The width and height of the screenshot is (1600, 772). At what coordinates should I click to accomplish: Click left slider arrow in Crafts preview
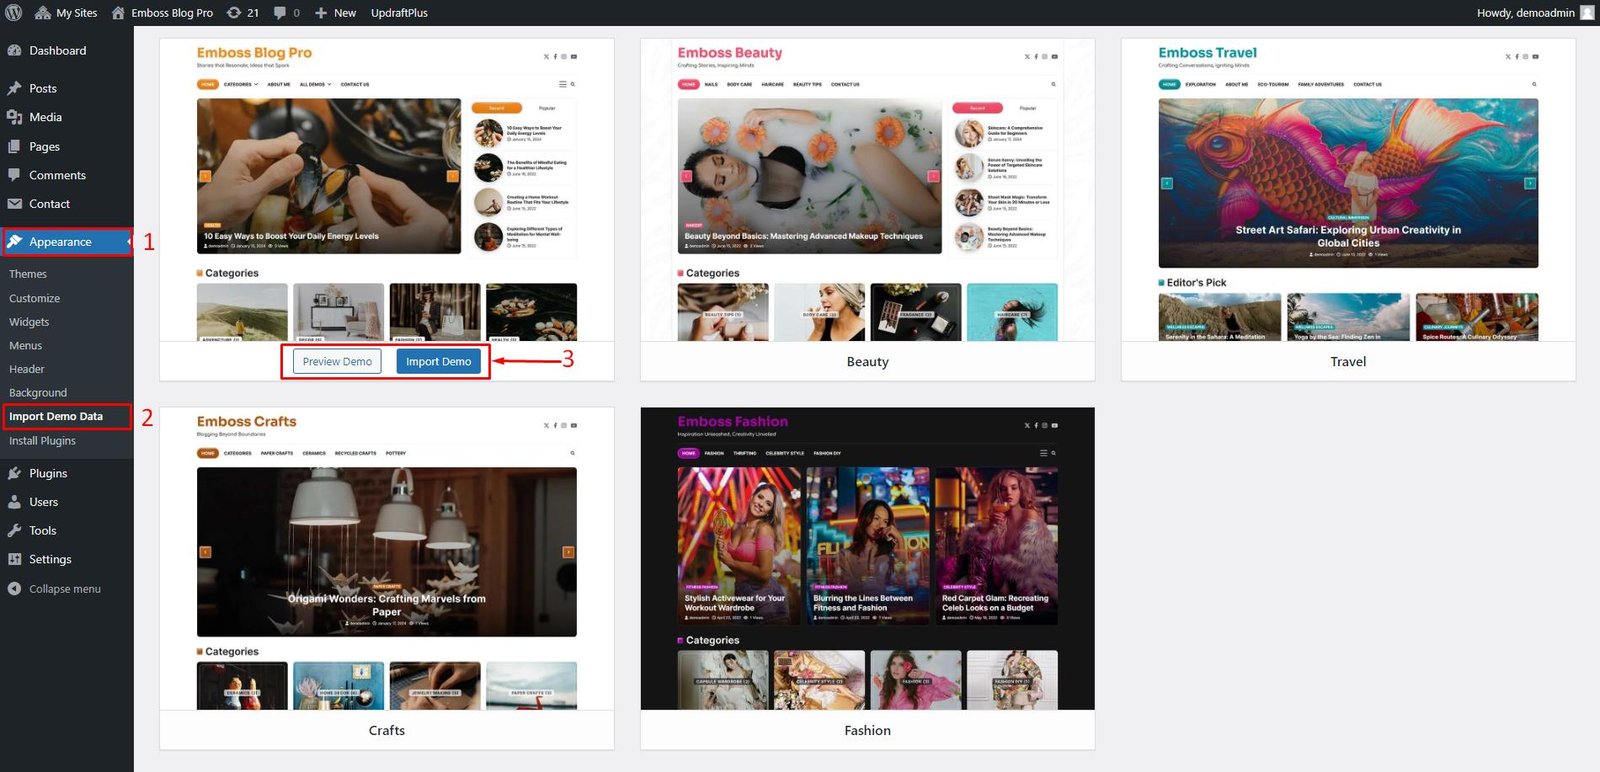[x=205, y=552]
